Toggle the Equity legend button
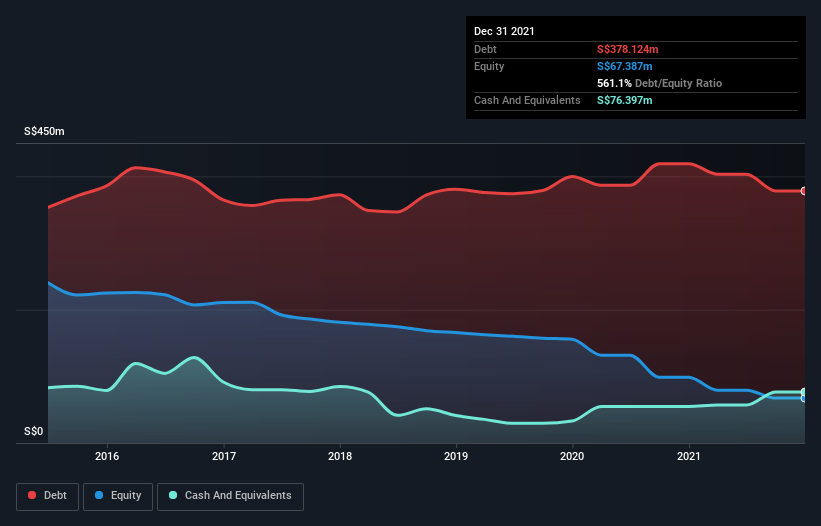The image size is (821, 526). (118, 496)
